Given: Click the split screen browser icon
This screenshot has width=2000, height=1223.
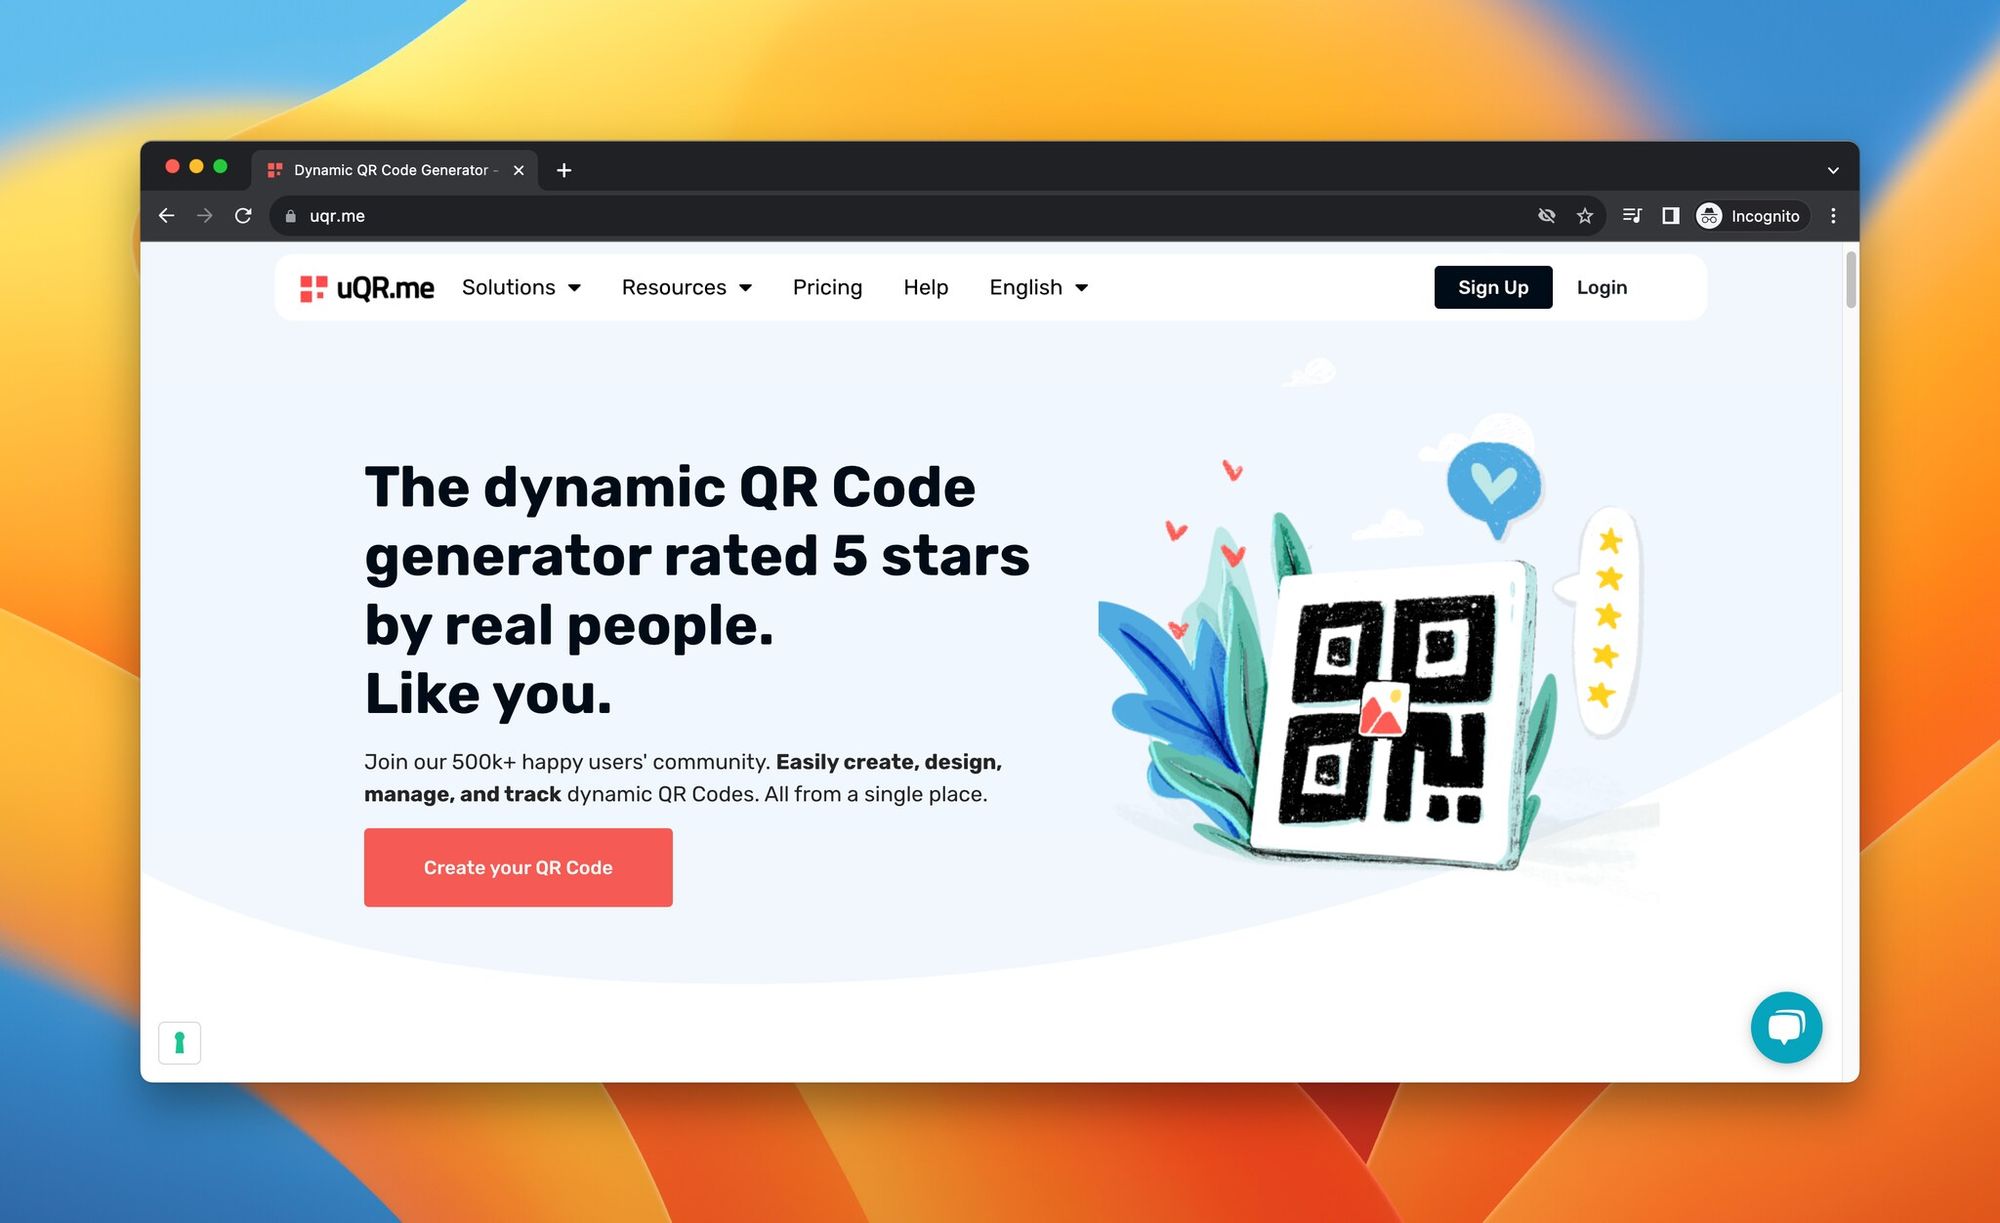Looking at the screenshot, I should (x=1670, y=216).
